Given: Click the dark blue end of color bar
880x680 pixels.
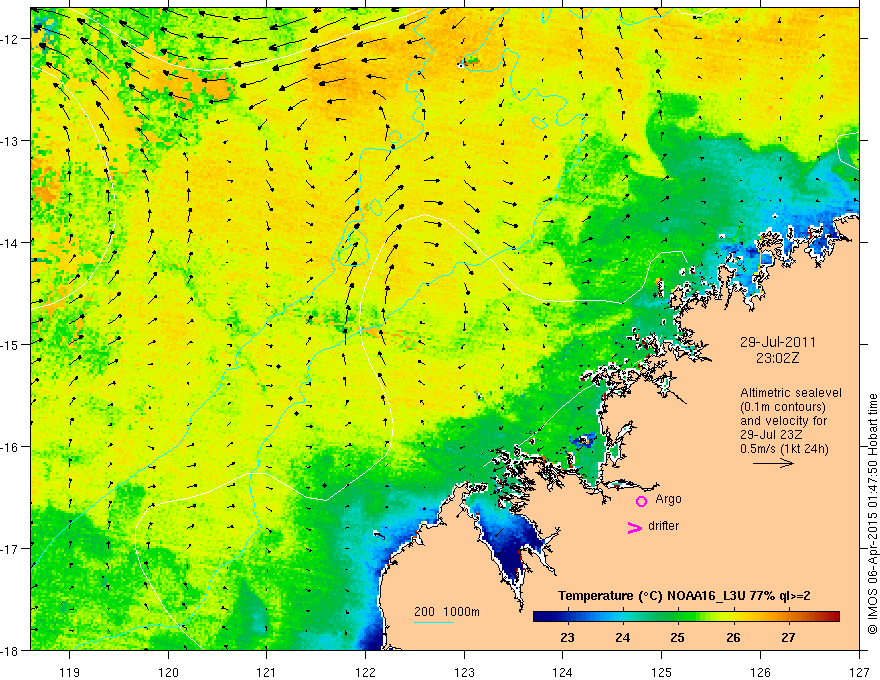Looking at the screenshot, I should (540, 616).
